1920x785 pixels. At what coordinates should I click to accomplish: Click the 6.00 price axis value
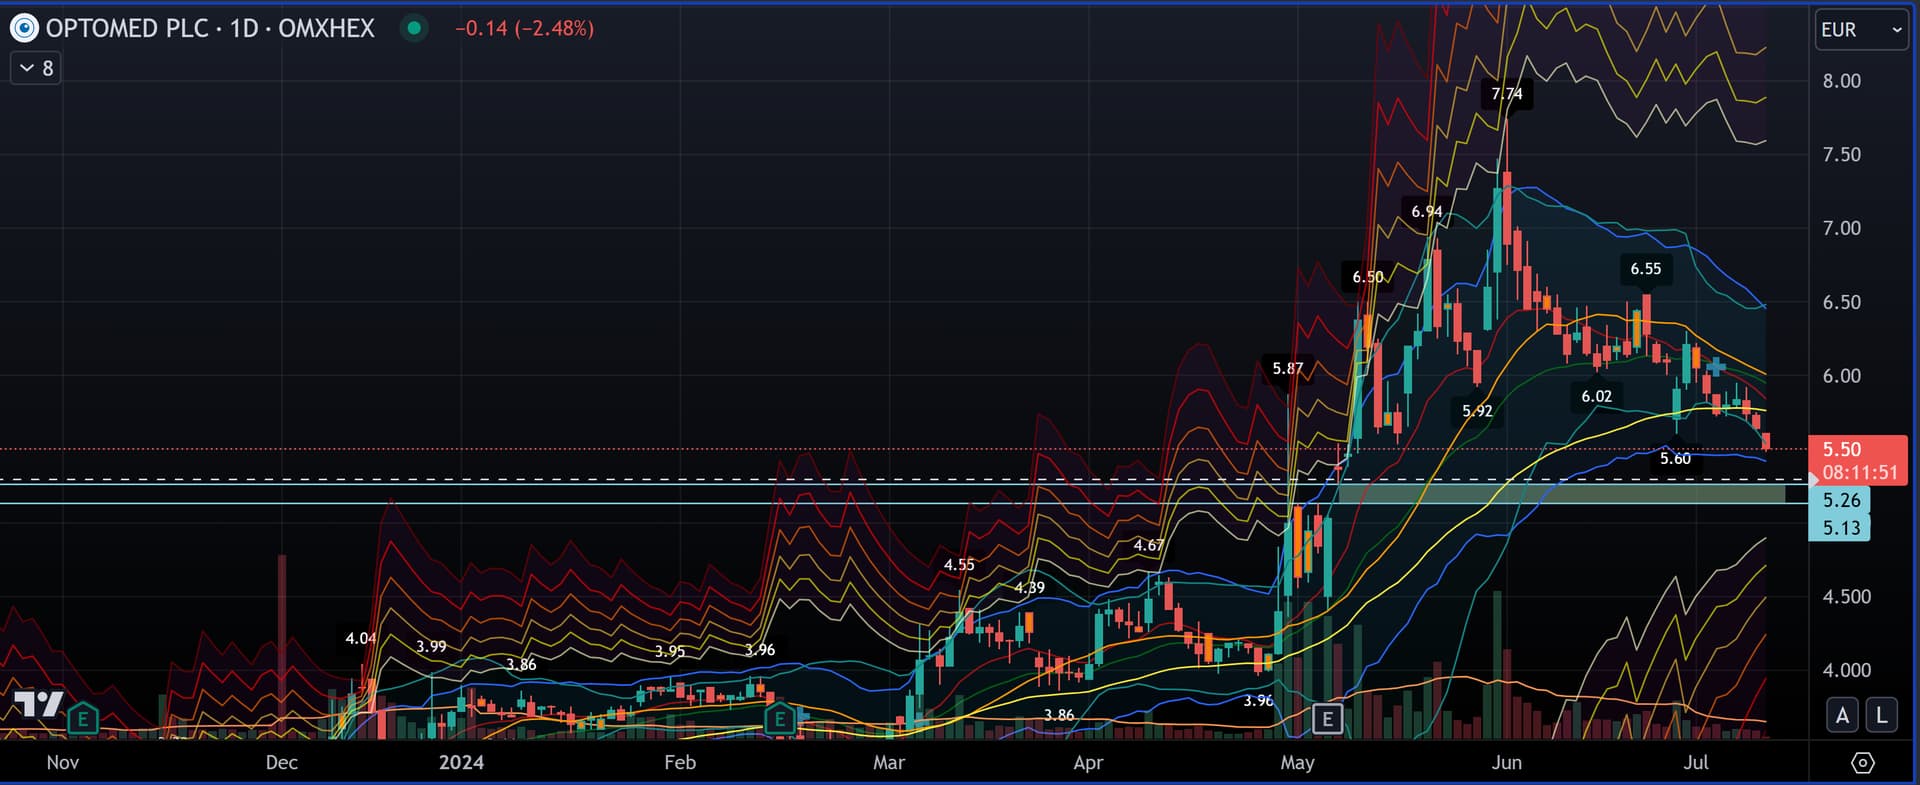click(x=1841, y=375)
